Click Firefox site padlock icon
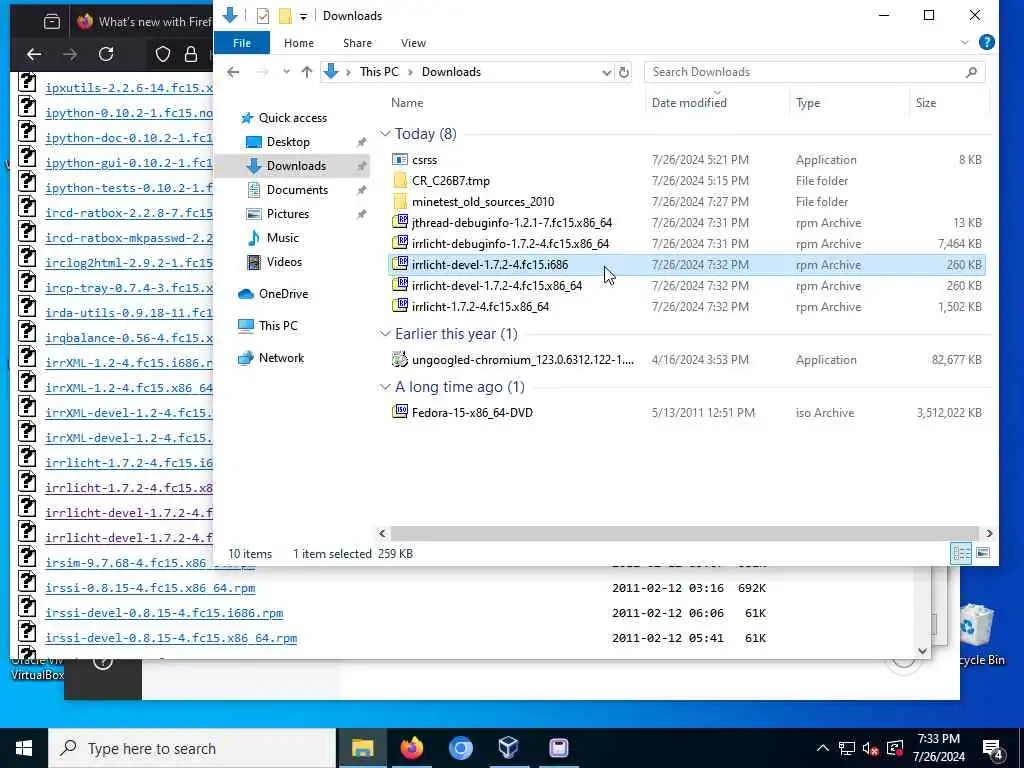This screenshot has width=1024, height=768. click(191, 54)
